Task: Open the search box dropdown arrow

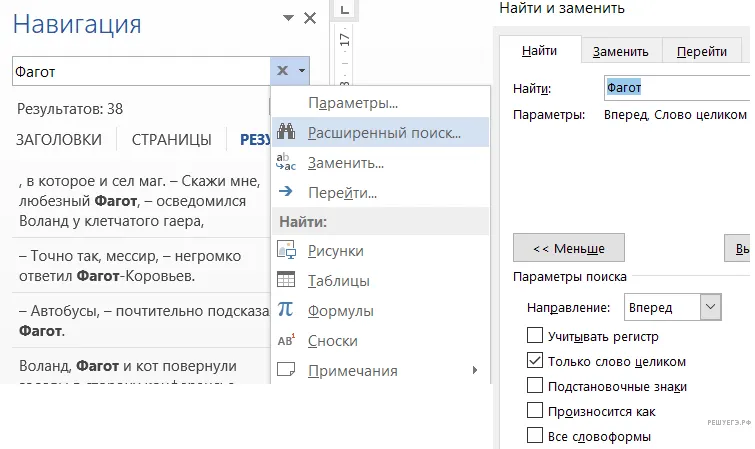Action: (x=302, y=71)
